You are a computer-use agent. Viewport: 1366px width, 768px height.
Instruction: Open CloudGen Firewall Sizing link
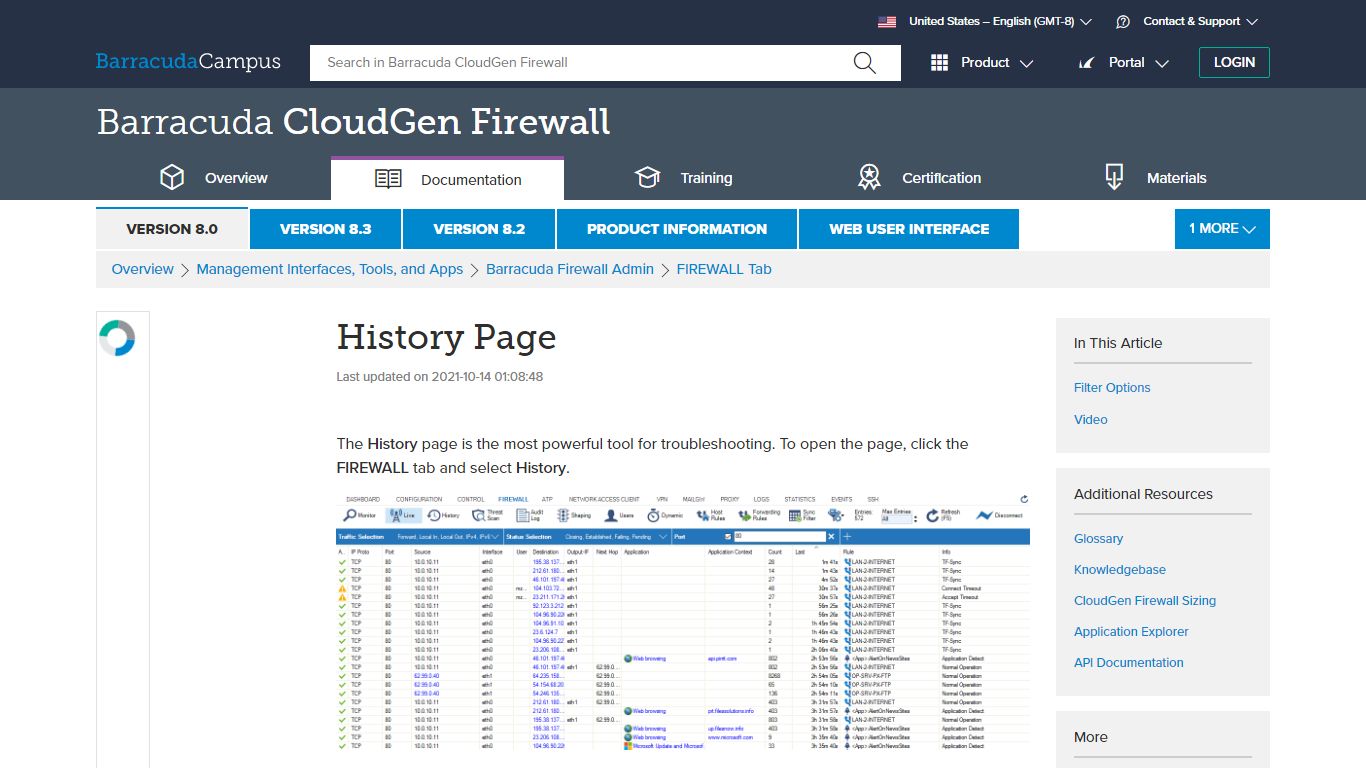point(1145,601)
